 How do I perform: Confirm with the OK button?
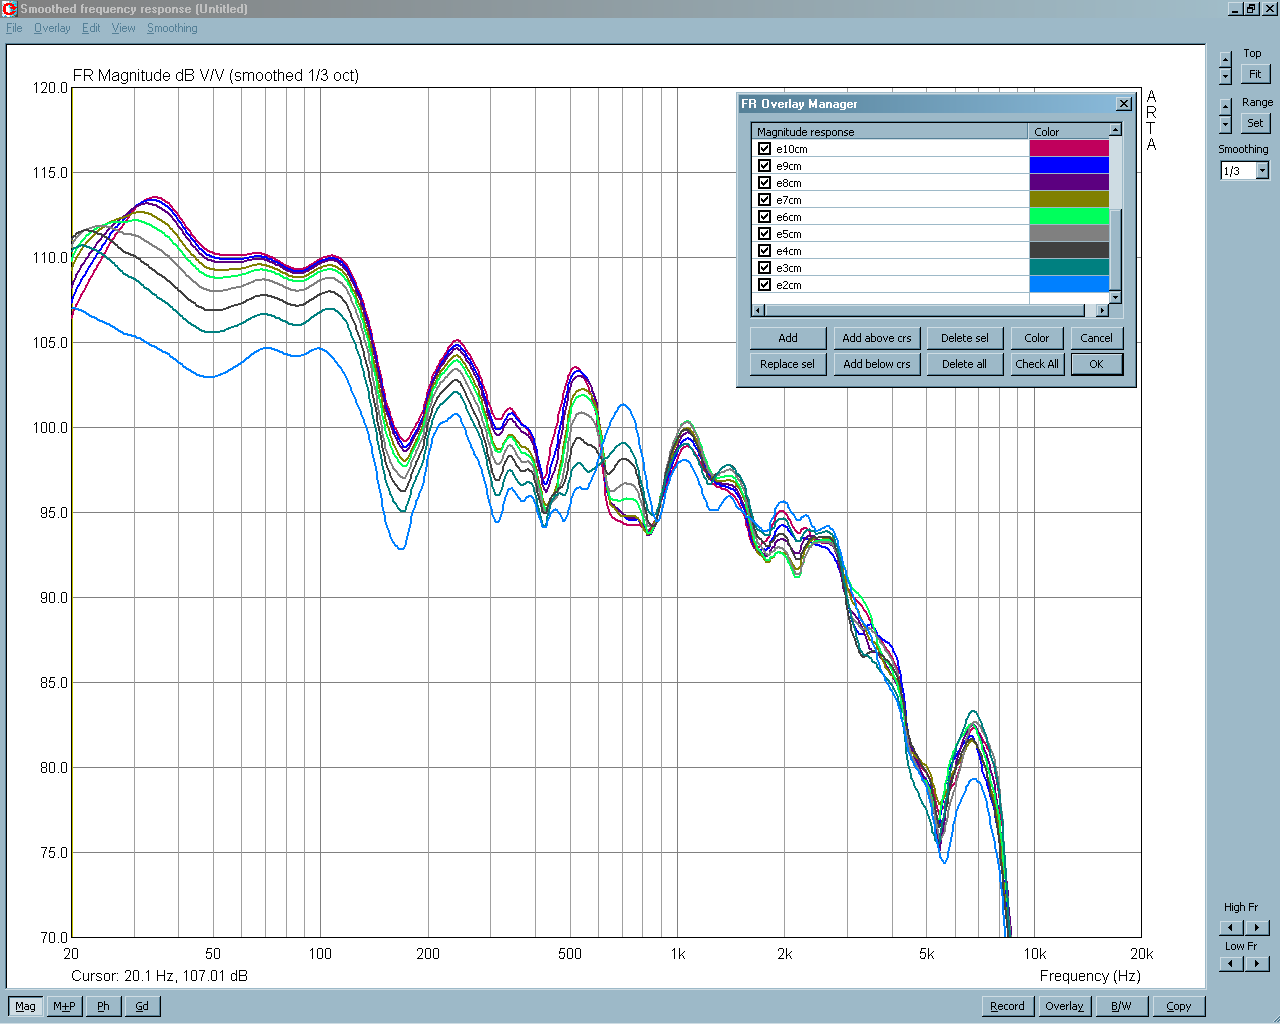click(x=1097, y=364)
